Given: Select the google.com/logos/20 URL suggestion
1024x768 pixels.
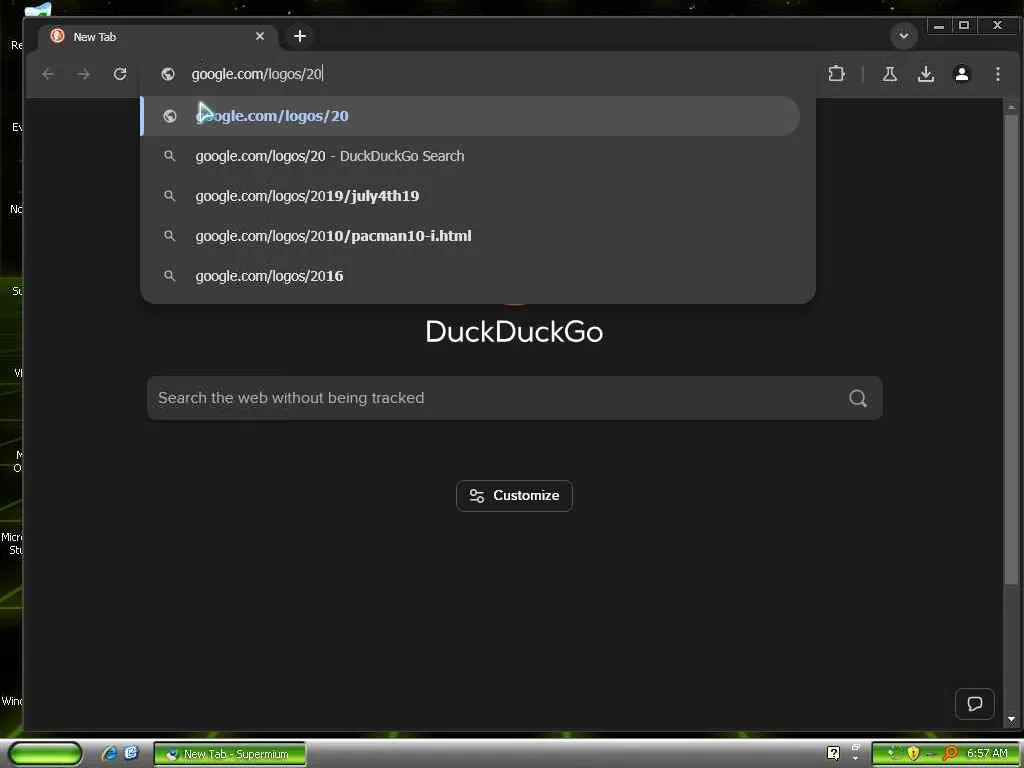Looking at the screenshot, I should tap(471, 116).
